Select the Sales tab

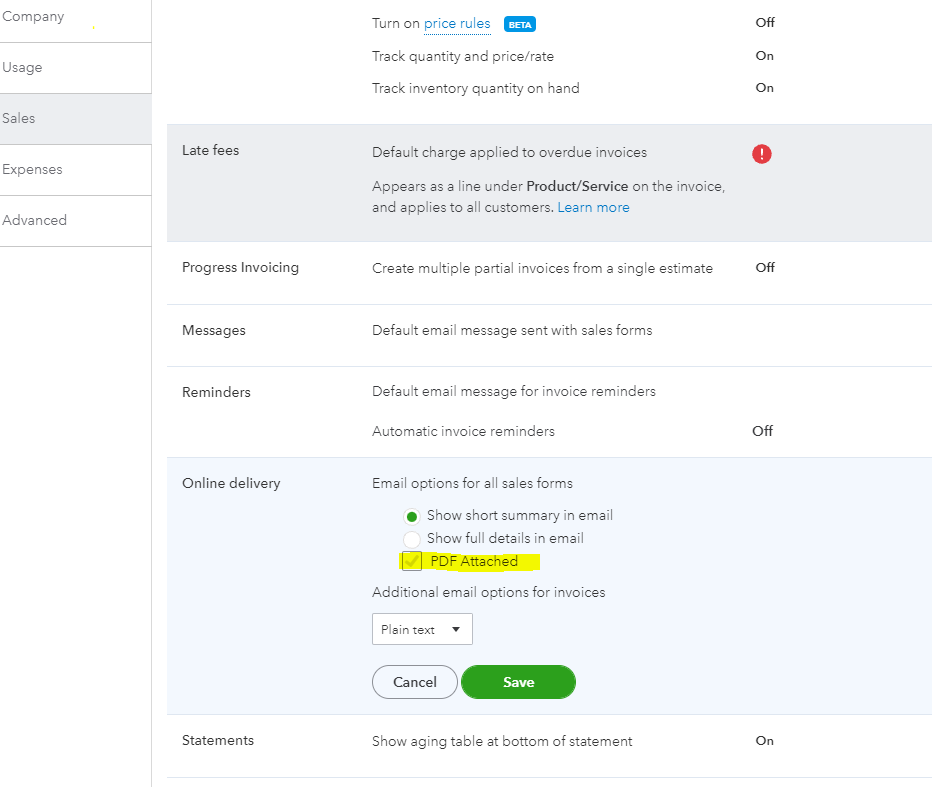[x=19, y=119]
